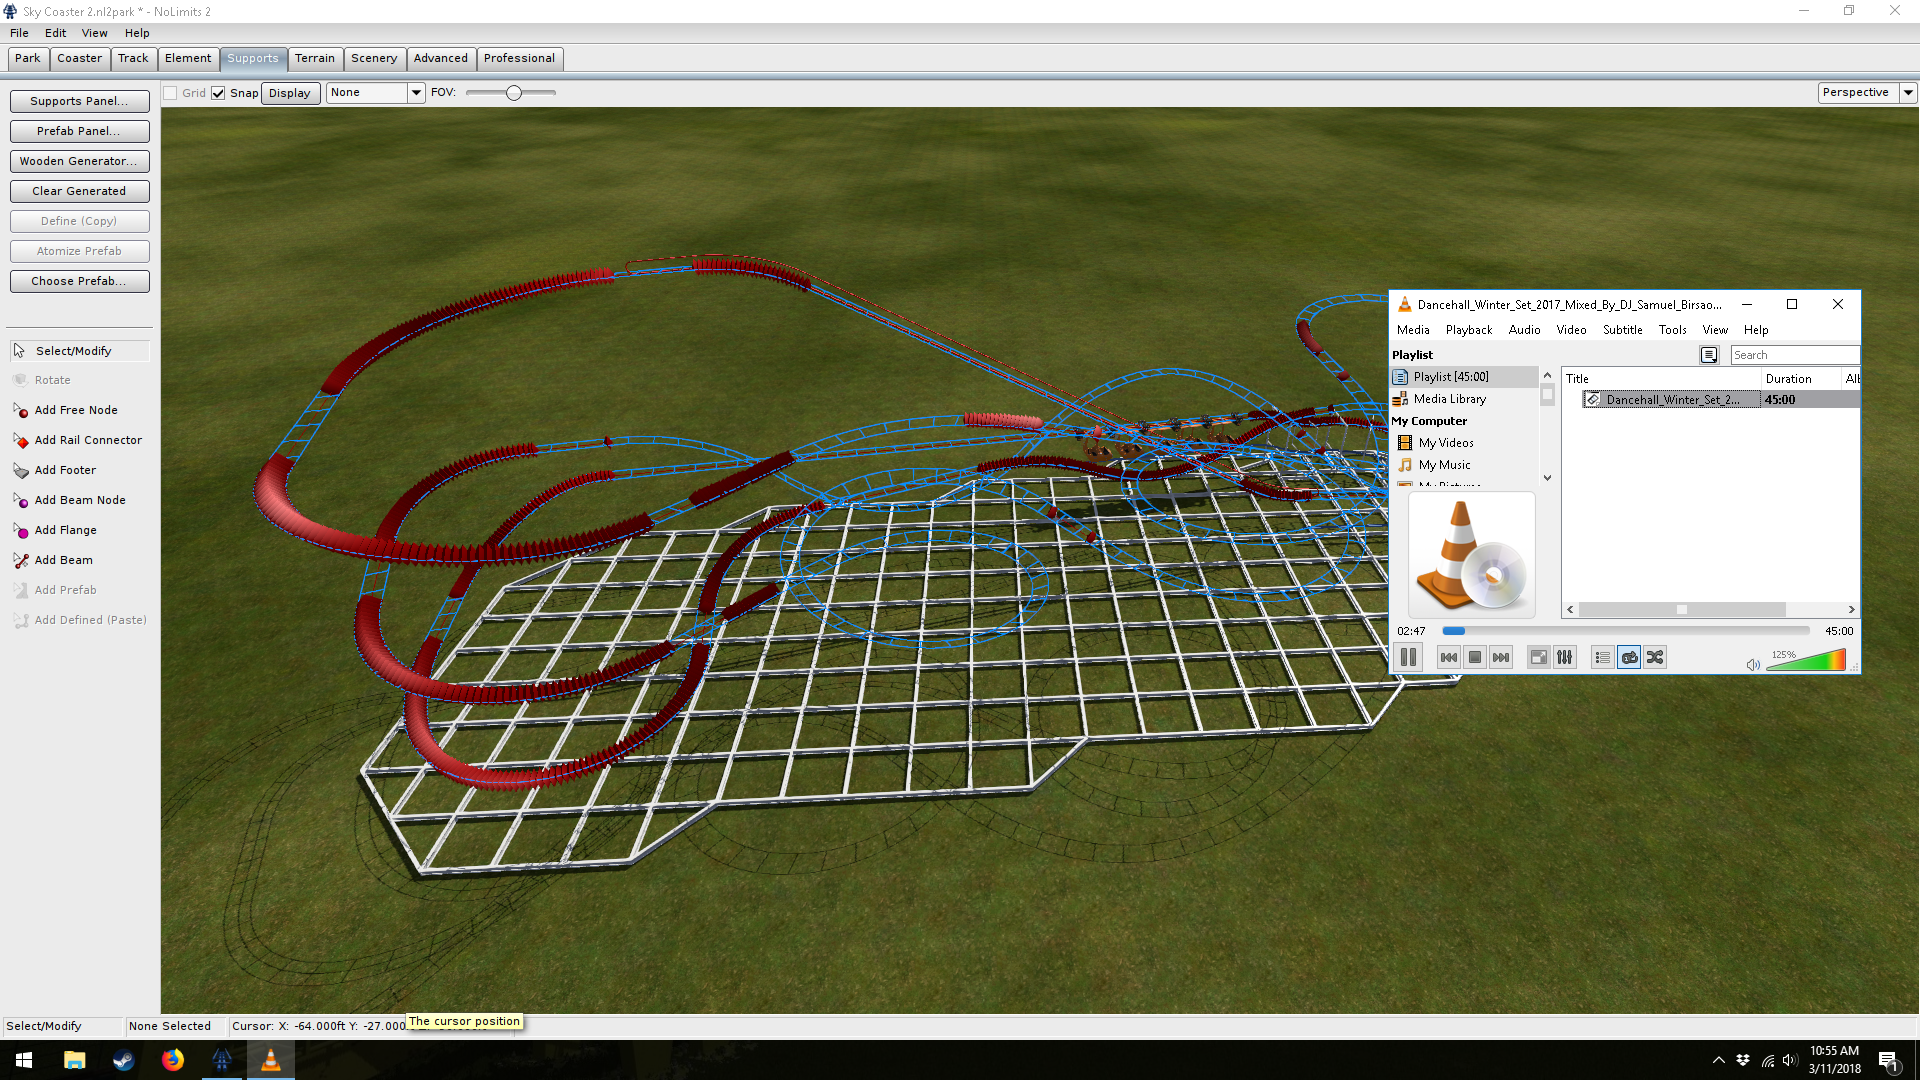Select the Add Free Node tool

[76, 410]
